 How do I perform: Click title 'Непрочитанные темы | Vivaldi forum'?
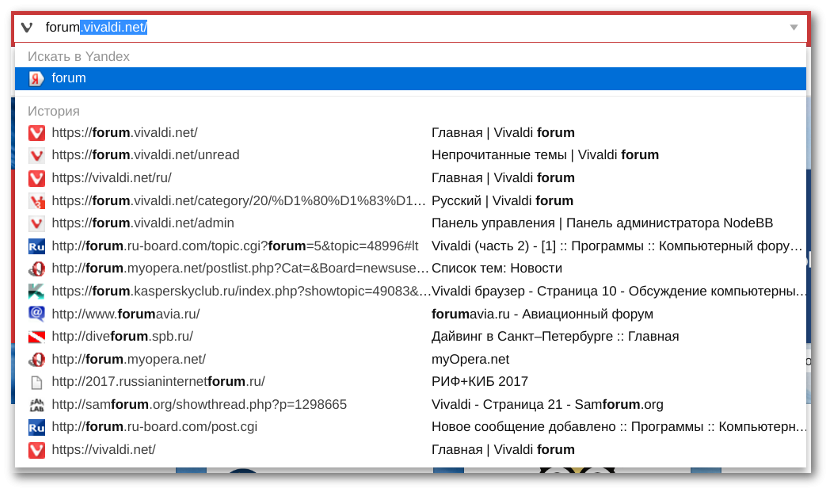545,155
